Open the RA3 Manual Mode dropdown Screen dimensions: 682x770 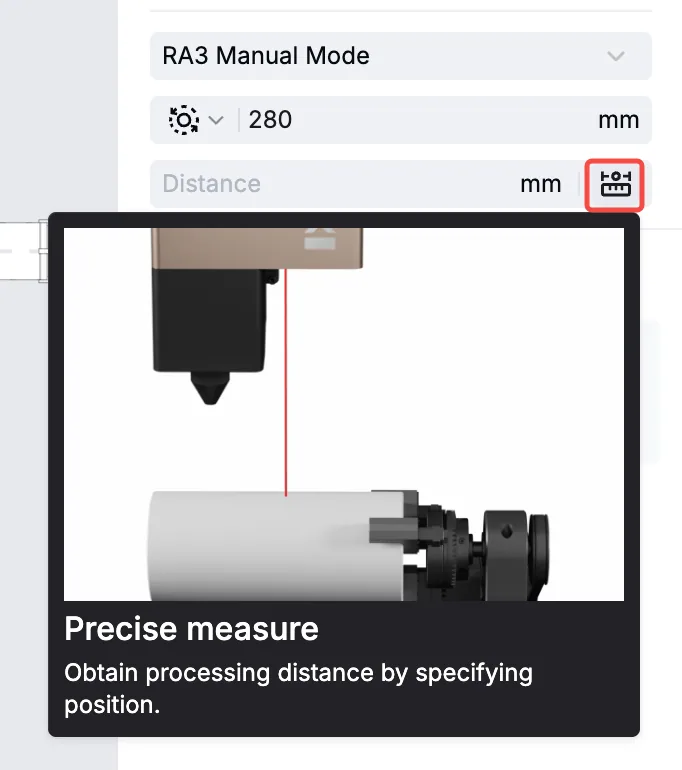coord(401,55)
